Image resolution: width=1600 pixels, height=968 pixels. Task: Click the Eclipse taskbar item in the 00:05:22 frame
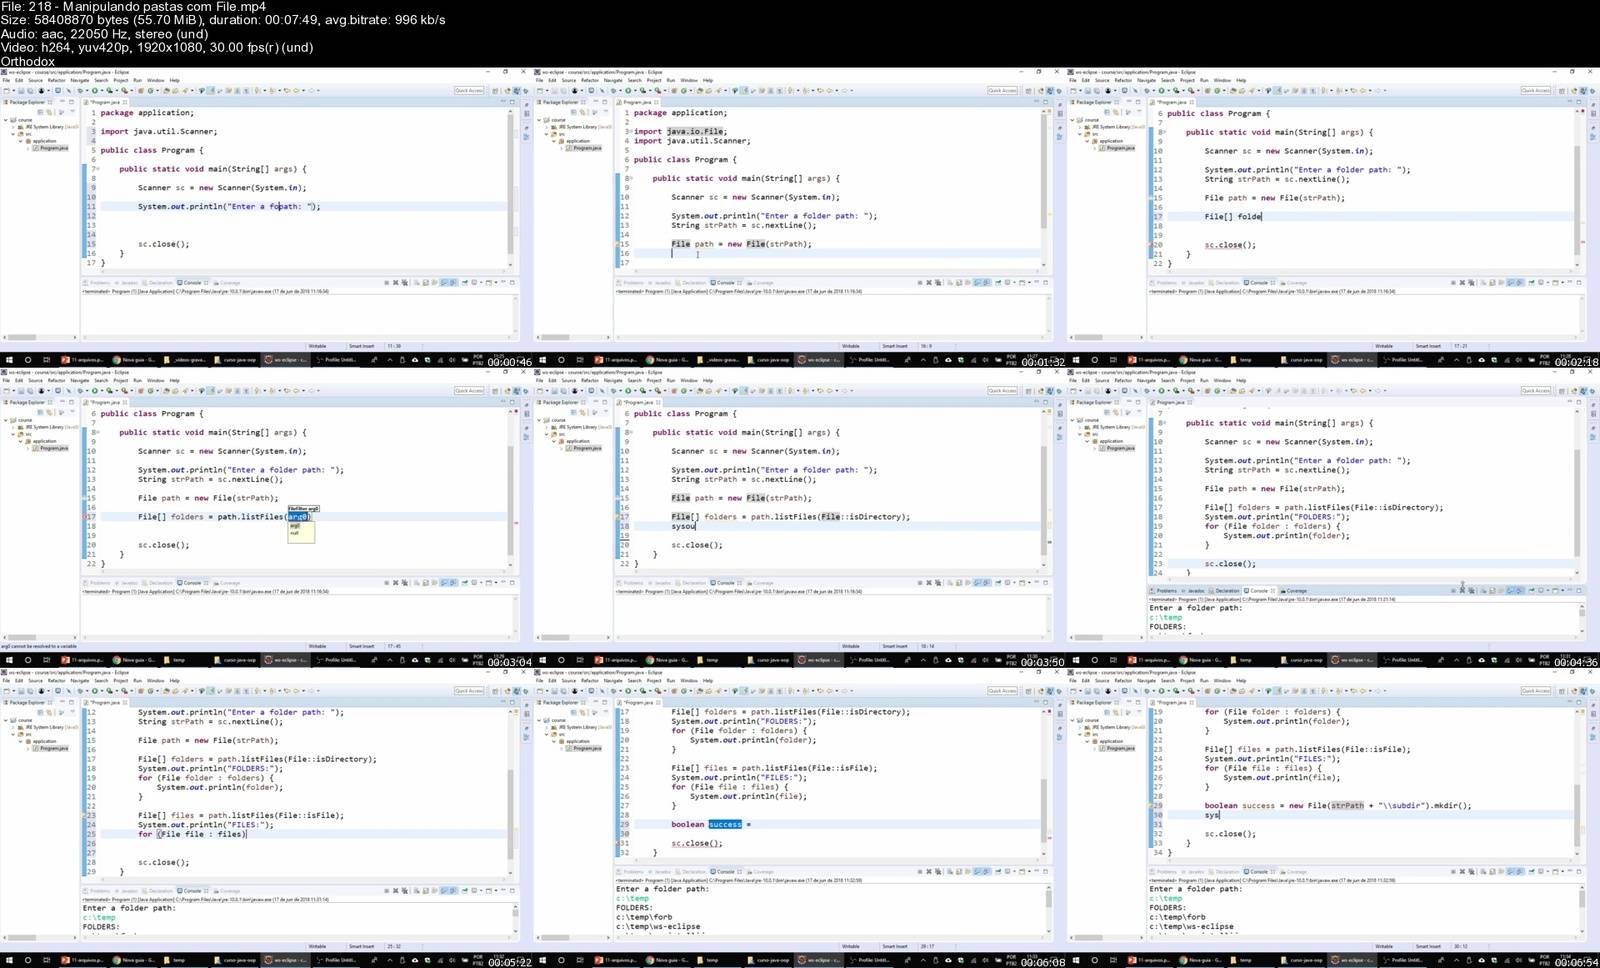pos(286,961)
